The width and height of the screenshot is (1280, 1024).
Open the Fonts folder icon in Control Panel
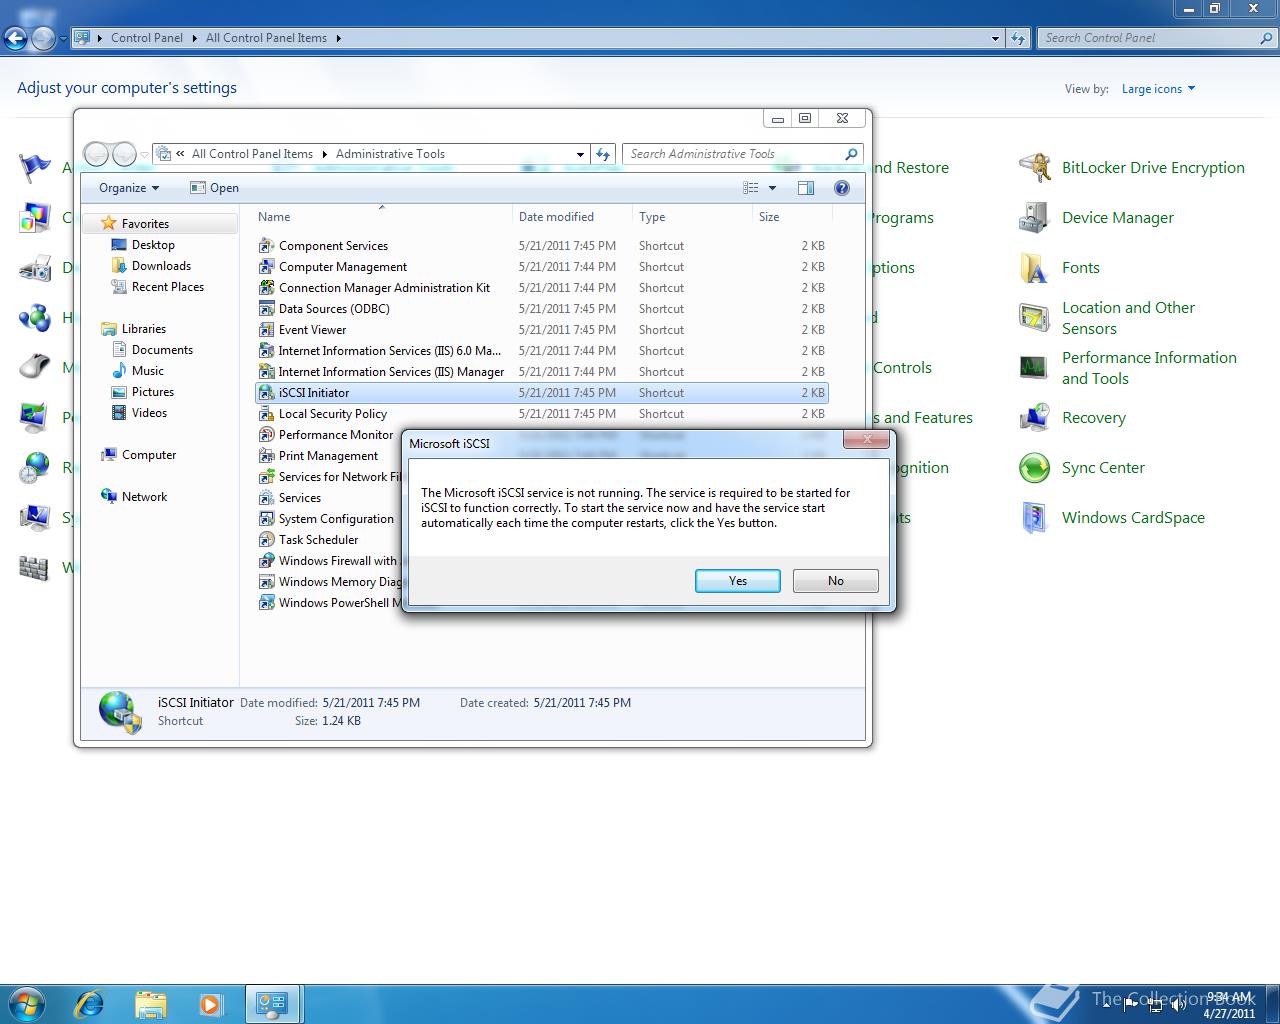click(x=1034, y=268)
